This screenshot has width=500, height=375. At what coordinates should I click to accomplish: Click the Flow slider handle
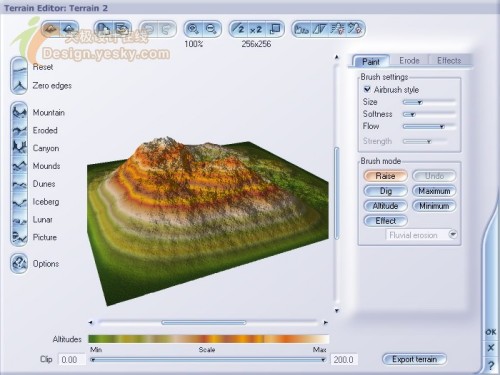pyautogui.click(x=442, y=127)
